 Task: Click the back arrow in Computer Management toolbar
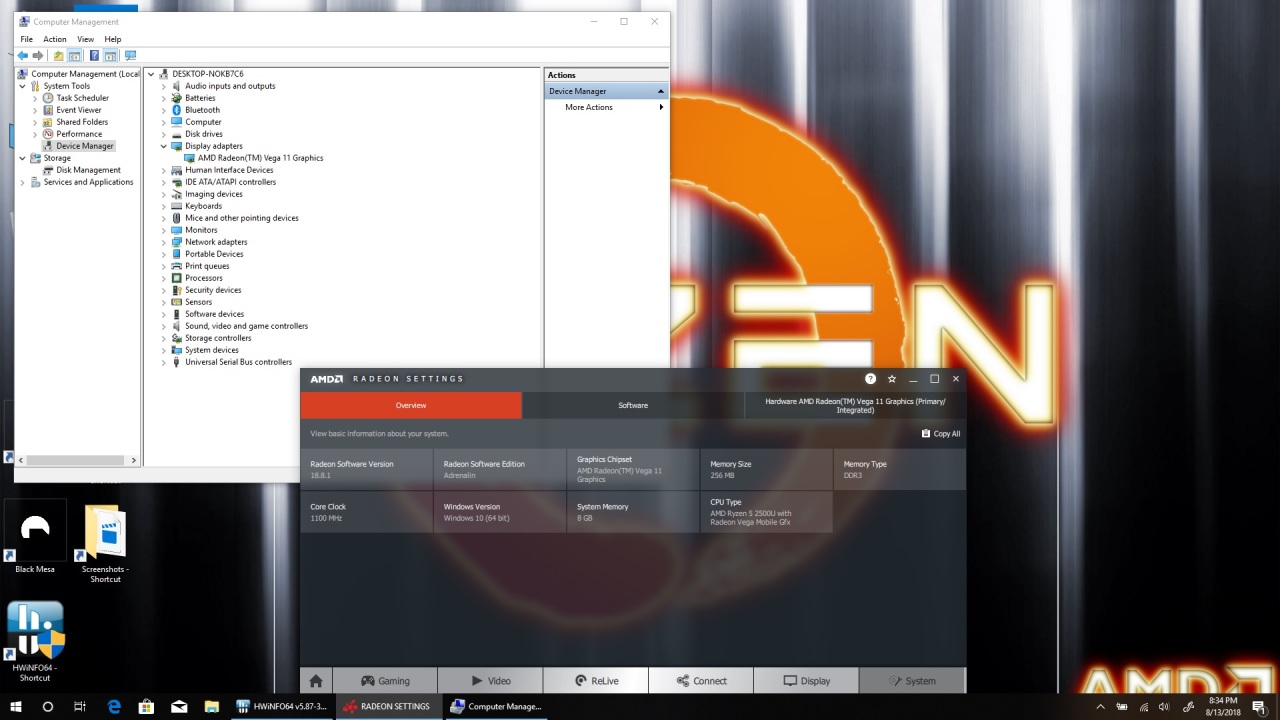click(x=23, y=56)
